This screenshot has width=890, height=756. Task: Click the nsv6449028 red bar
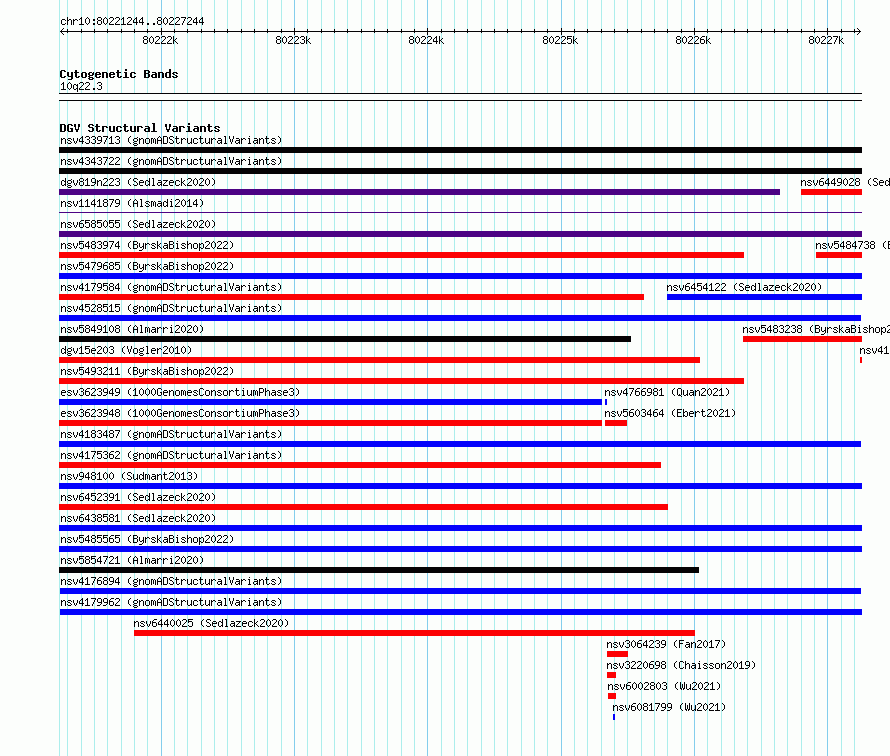click(x=832, y=192)
